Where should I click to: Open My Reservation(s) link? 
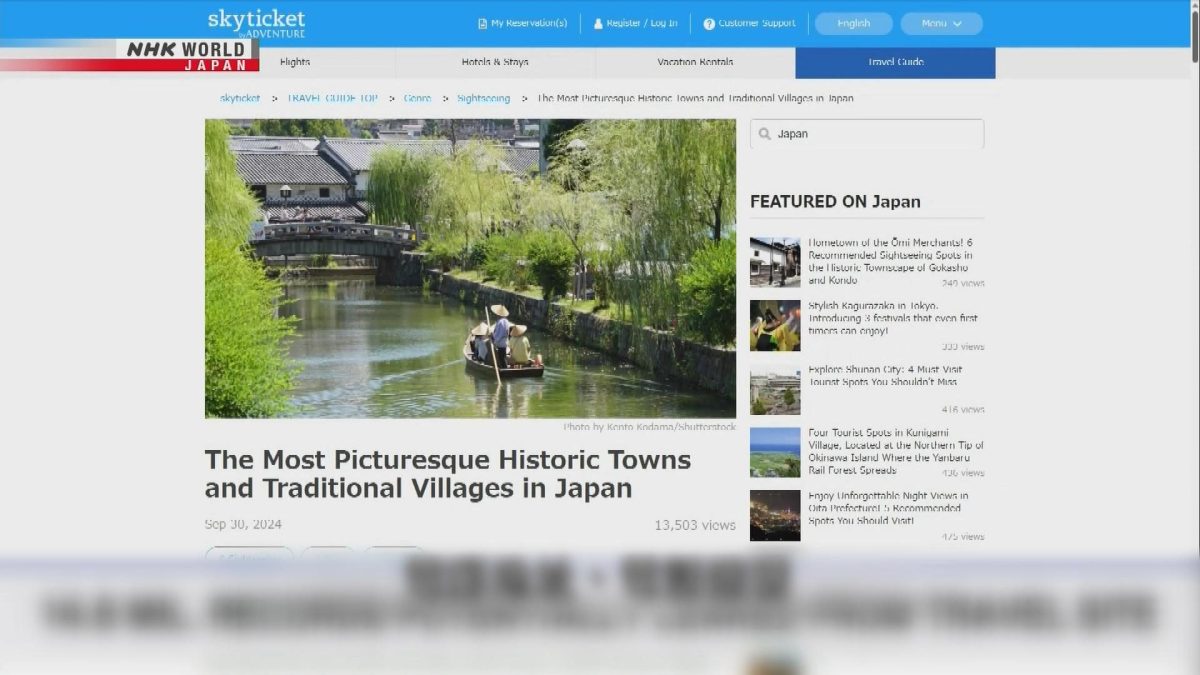click(x=529, y=23)
